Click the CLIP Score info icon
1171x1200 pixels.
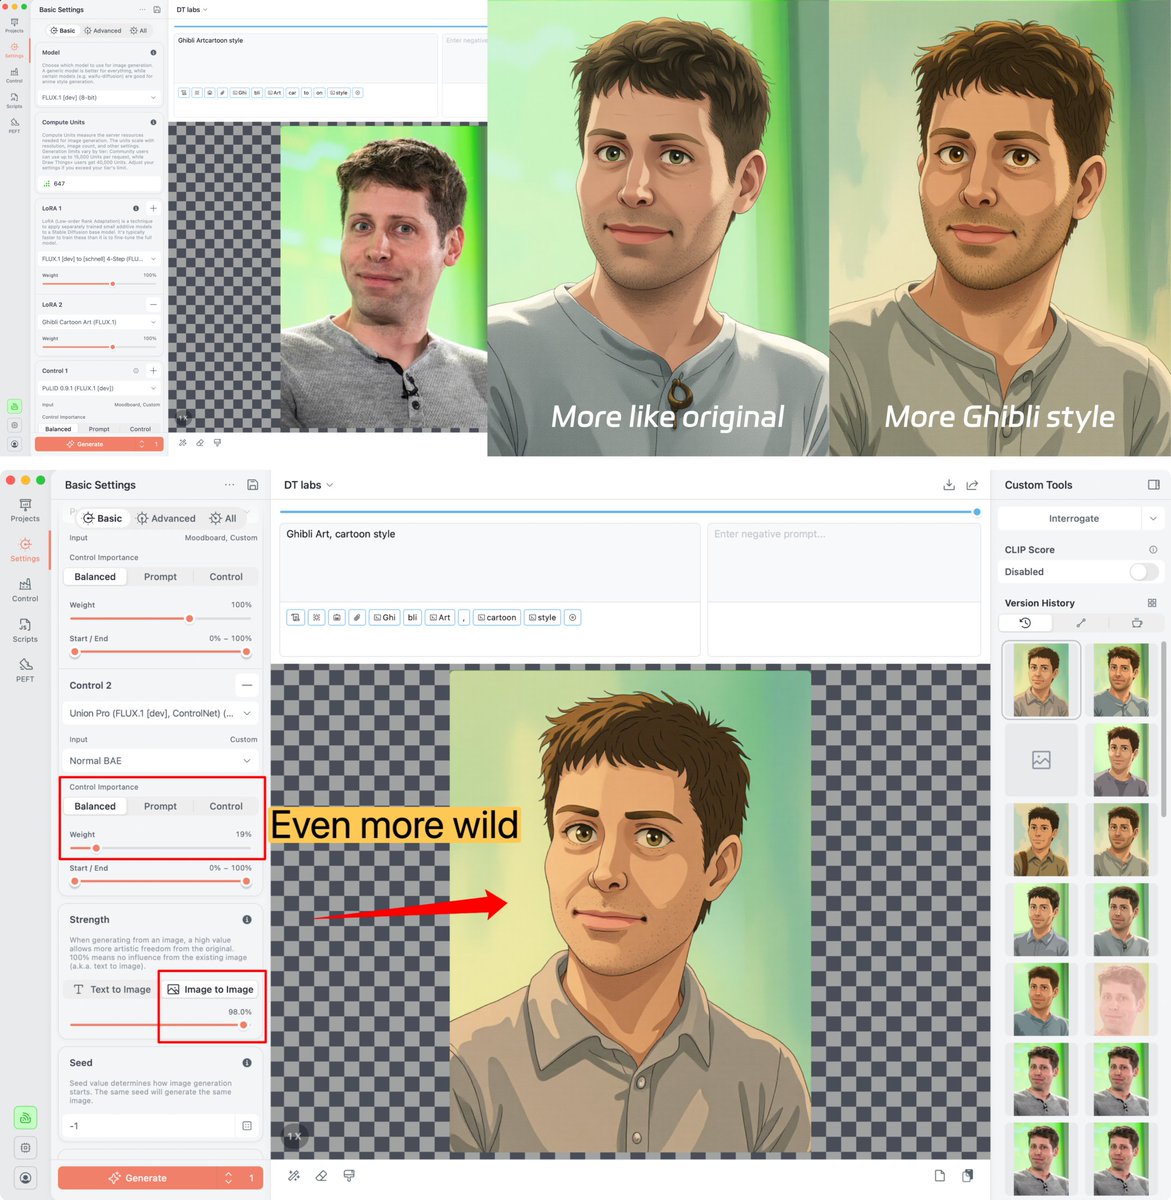pyautogui.click(x=1153, y=550)
